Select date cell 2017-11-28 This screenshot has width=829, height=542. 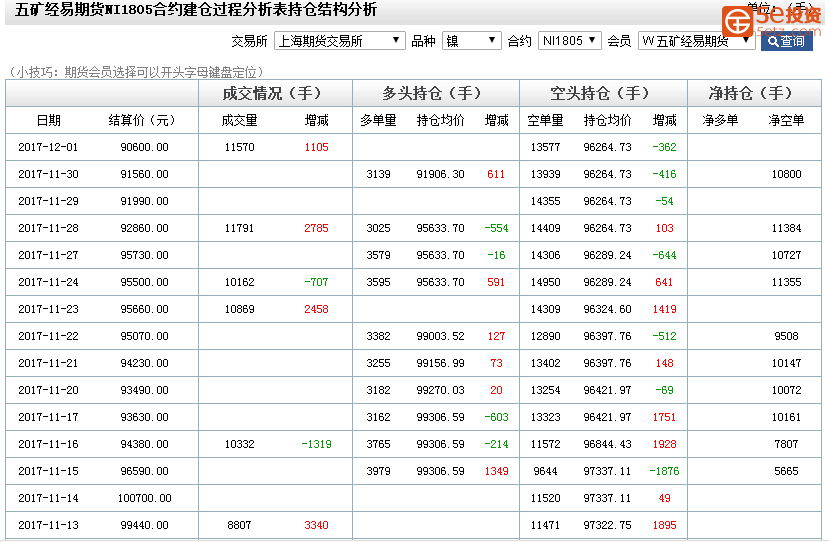(48, 228)
